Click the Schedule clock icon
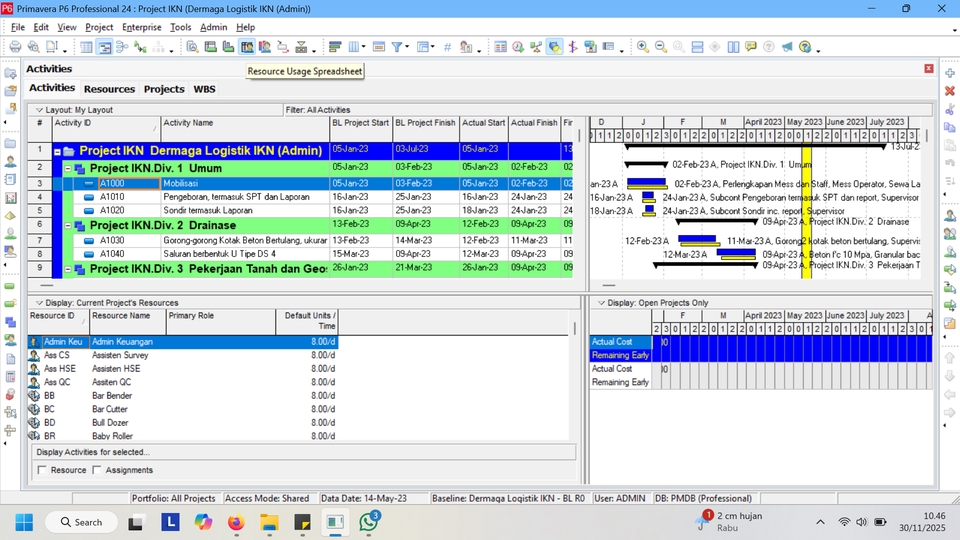 click(518, 47)
